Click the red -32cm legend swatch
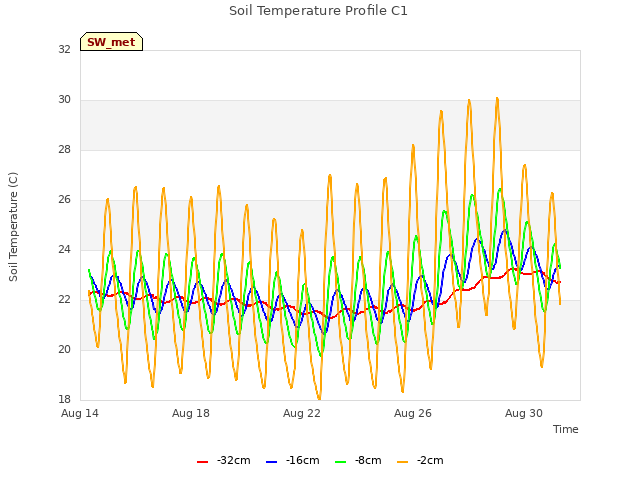Screen dimensions: 640x480 pyautogui.click(x=202, y=462)
